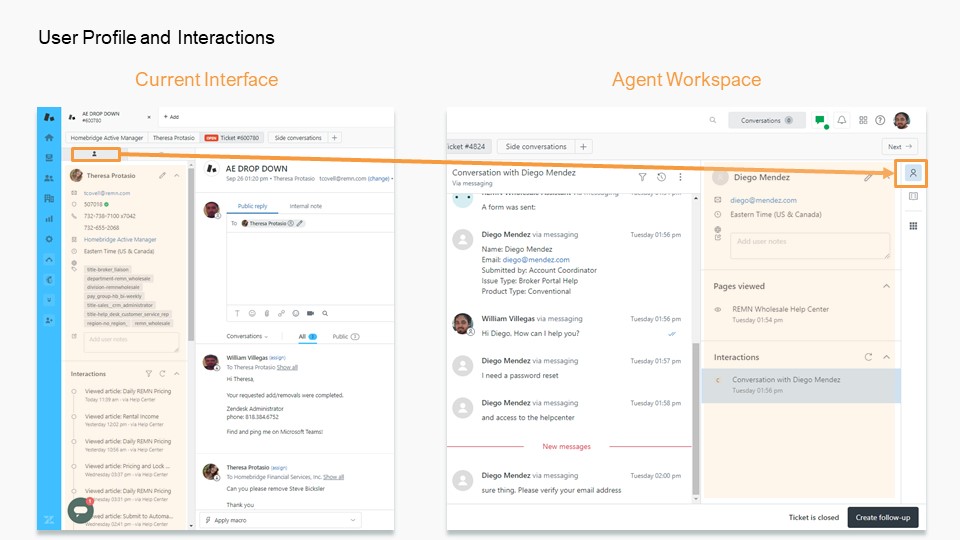
Task: Open Apply macro dropdown
Action: click(x=281, y=520)
